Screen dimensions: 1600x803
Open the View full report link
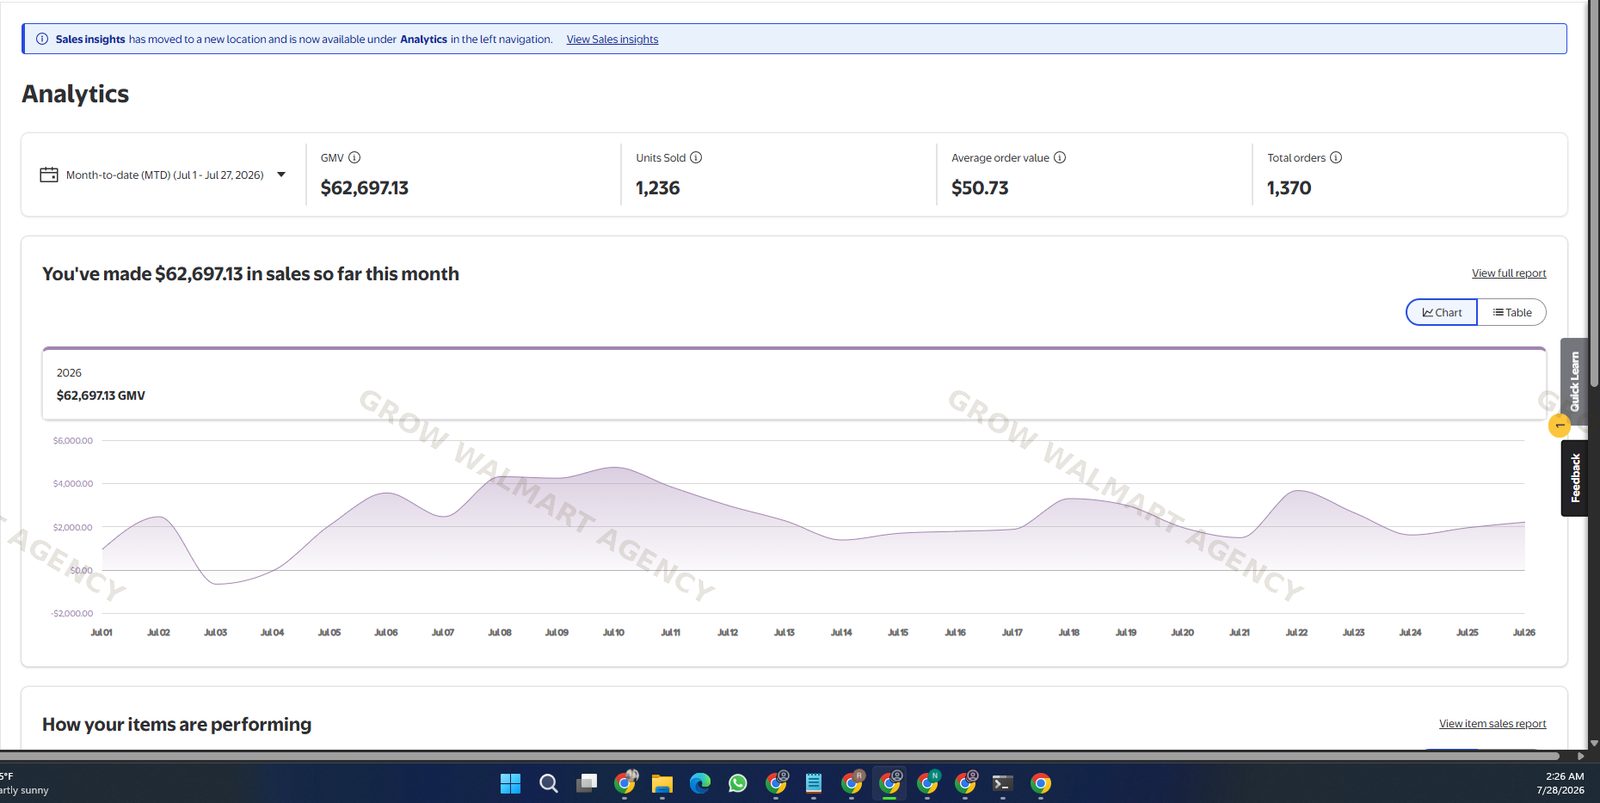1509,273
